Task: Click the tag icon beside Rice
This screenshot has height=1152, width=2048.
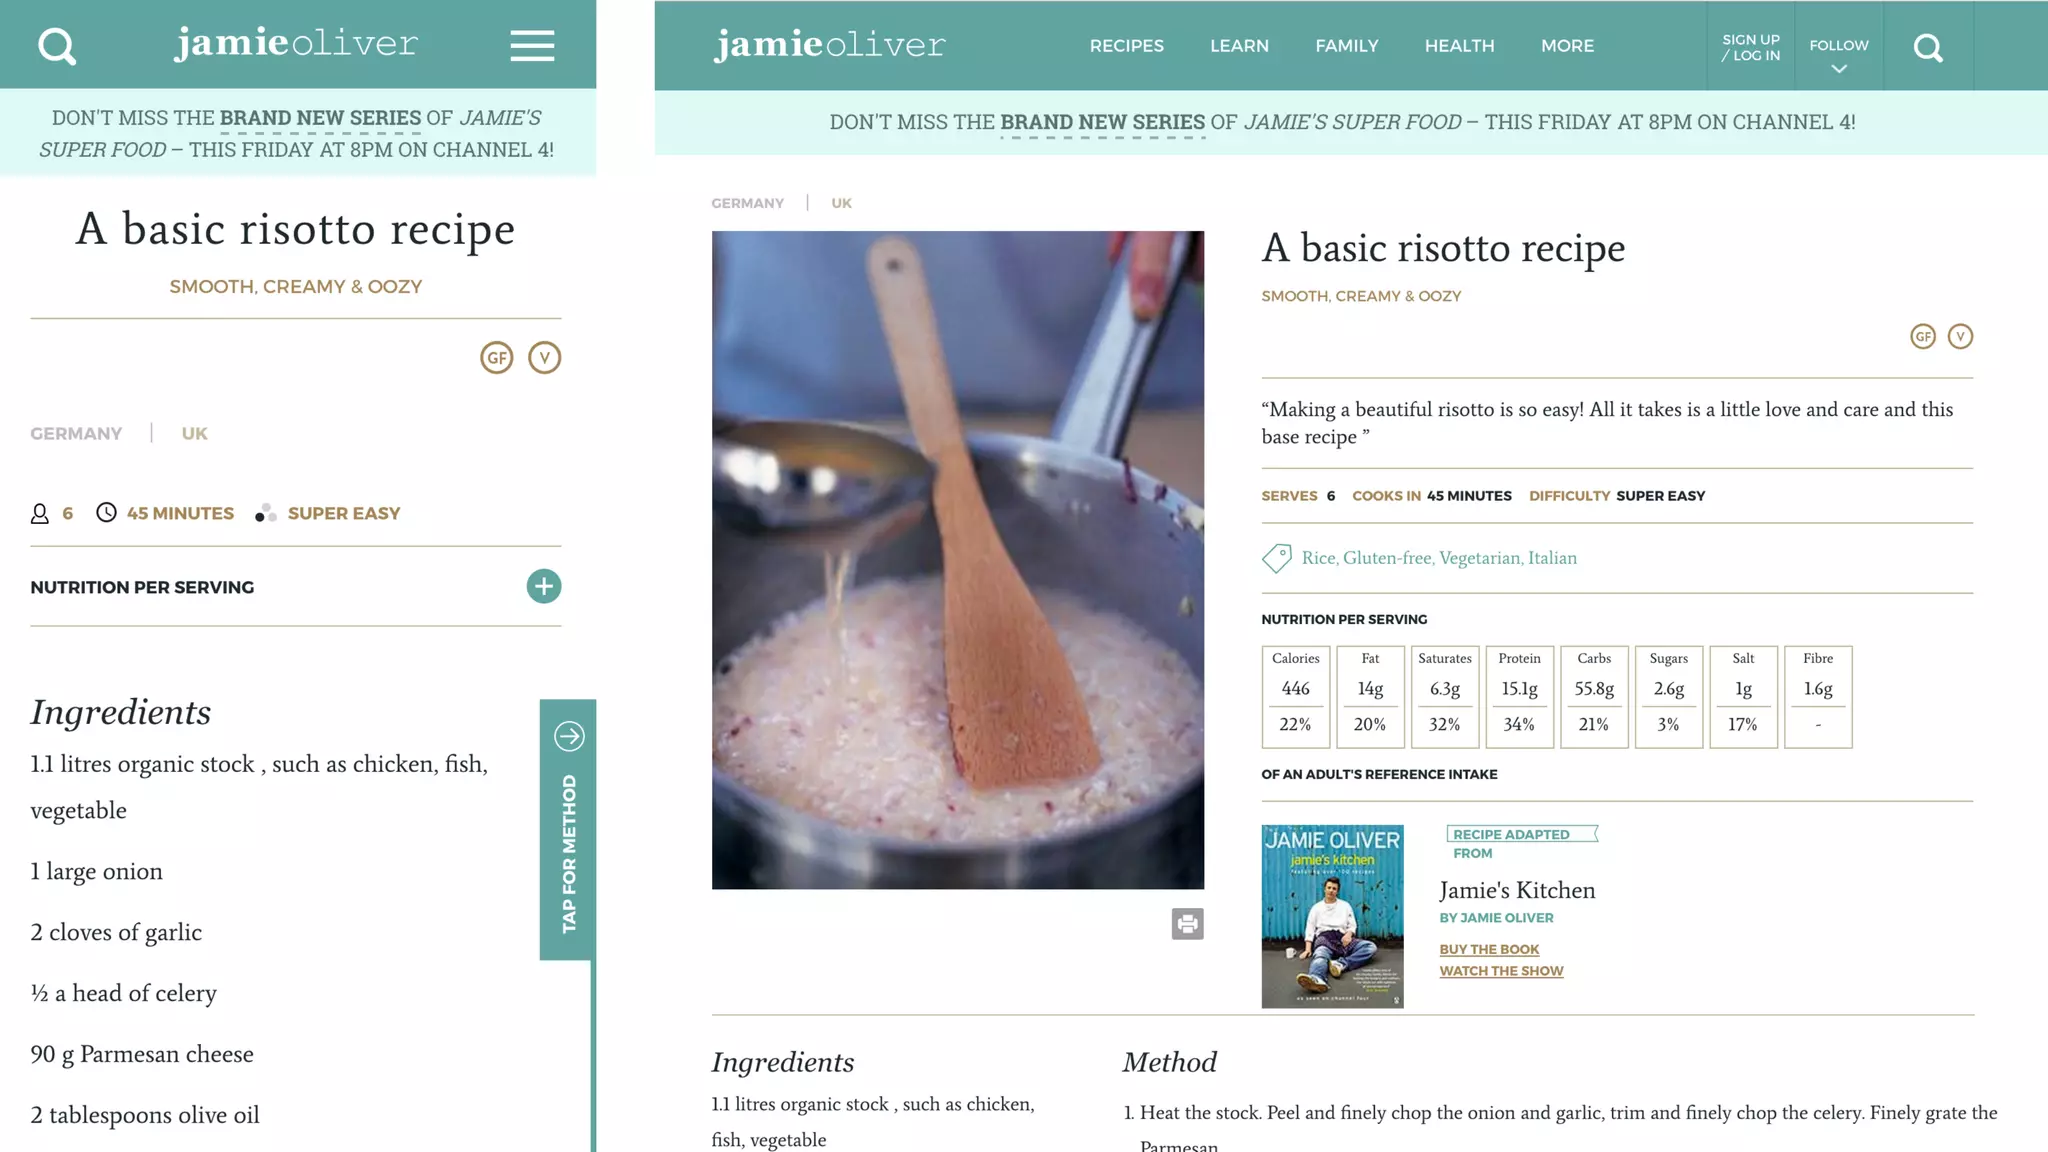Action: (1277, 558)
